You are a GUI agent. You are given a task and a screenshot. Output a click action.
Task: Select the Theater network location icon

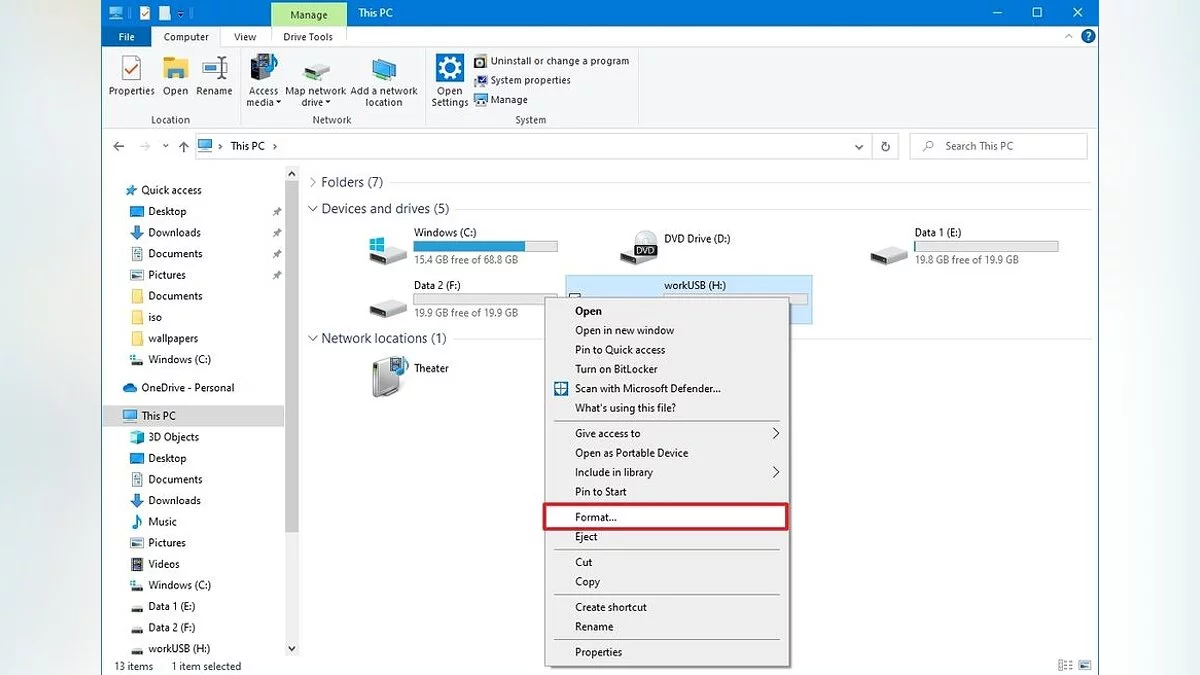coord(386,377)
